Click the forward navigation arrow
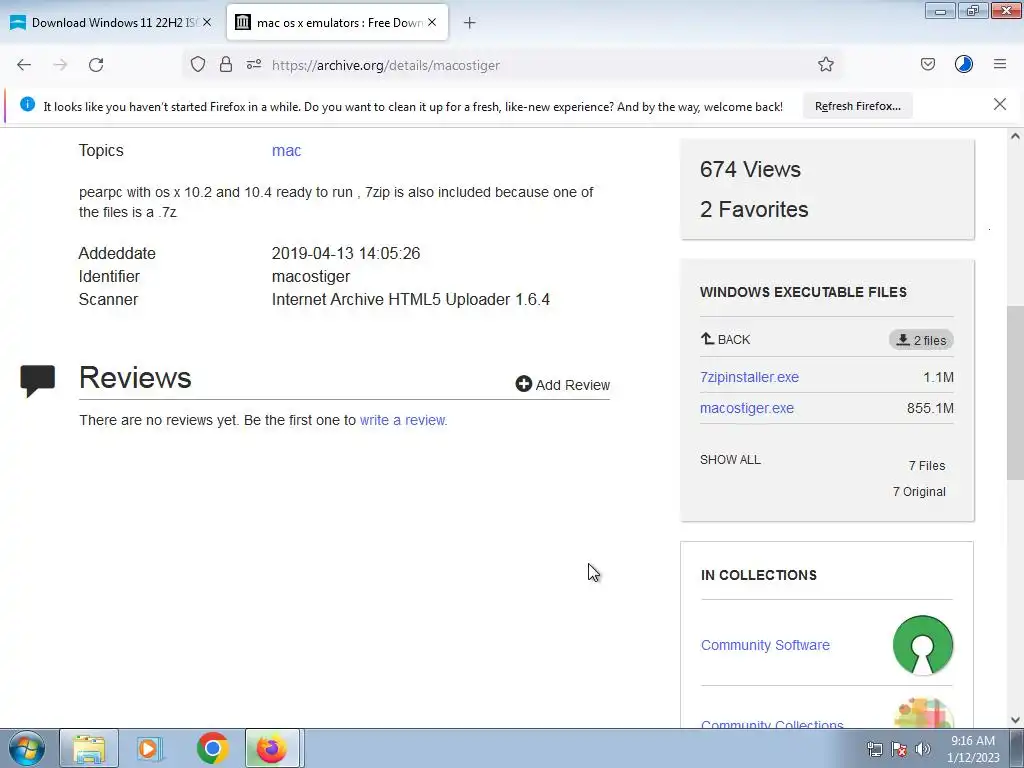The image size is (1024, 768). pos(60,65)
